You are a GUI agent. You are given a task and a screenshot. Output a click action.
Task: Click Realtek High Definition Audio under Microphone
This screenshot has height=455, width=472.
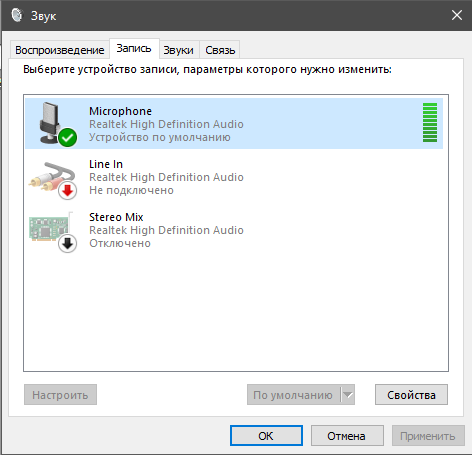(166, 124)
